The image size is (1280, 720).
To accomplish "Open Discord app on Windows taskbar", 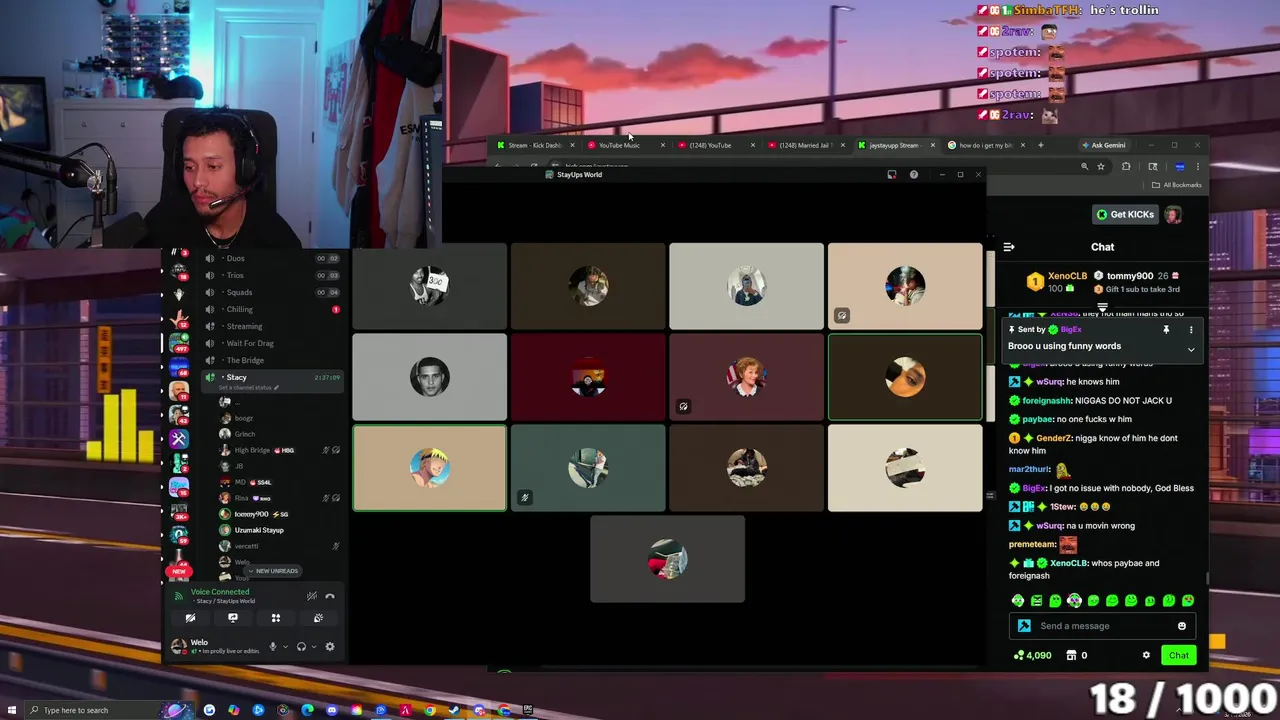I will pyautogui.click(x=332, y=710).
